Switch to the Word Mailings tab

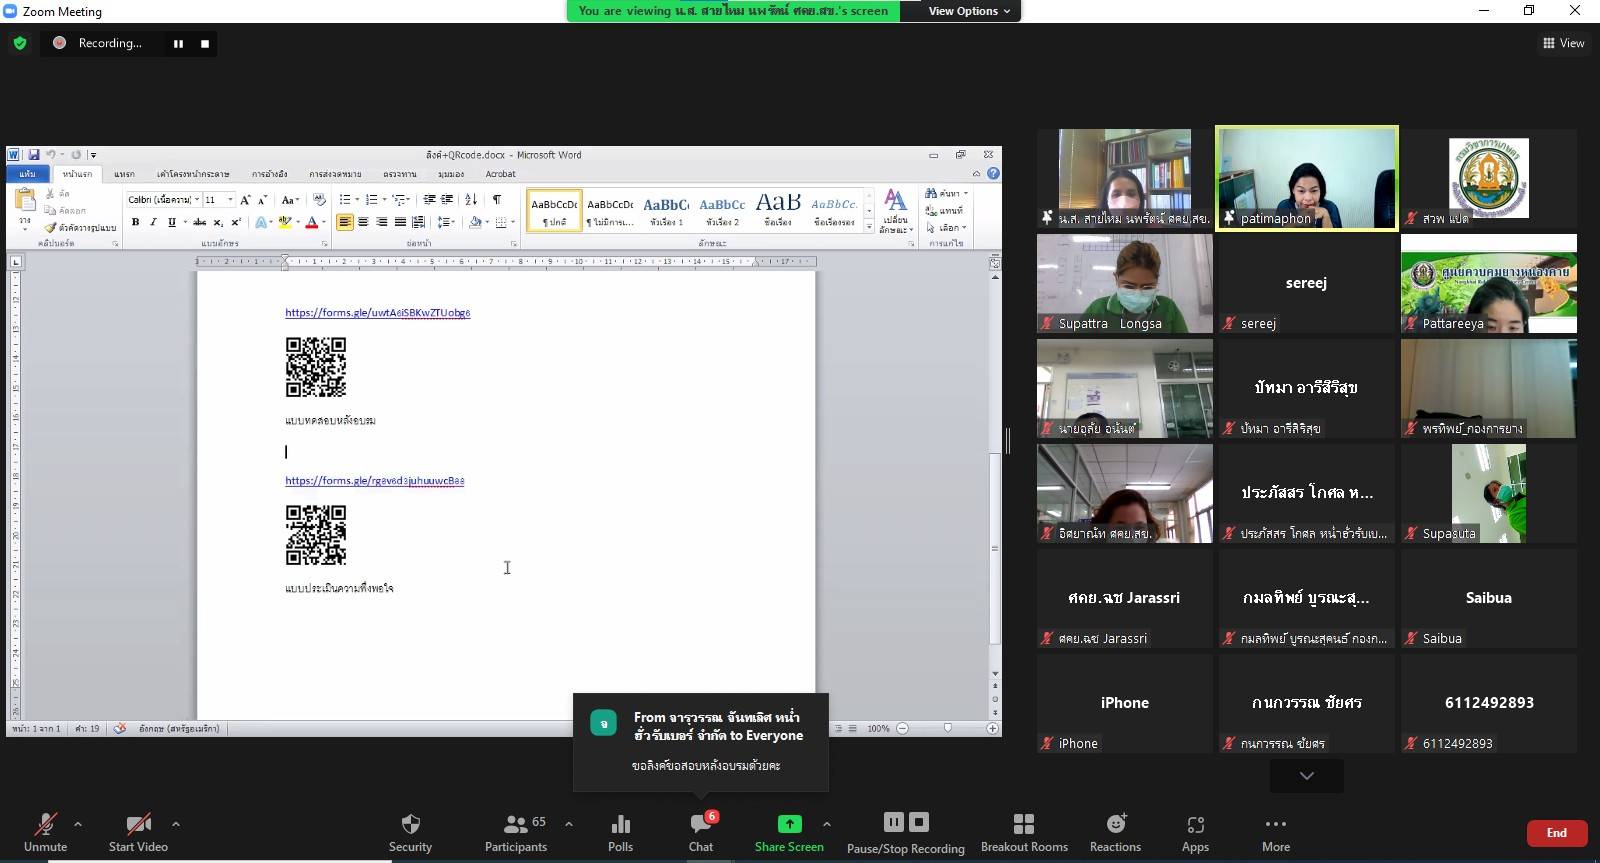tap(335, 174)
